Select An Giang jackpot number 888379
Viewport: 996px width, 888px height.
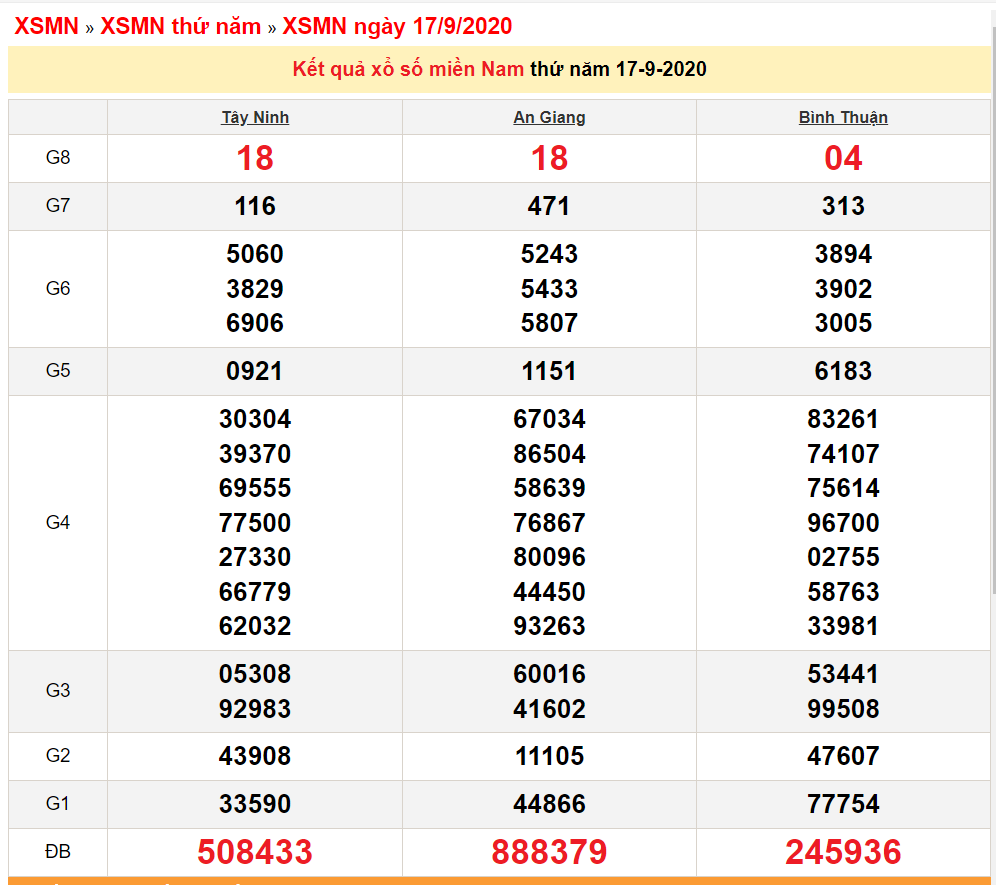(x=548, y=853)
